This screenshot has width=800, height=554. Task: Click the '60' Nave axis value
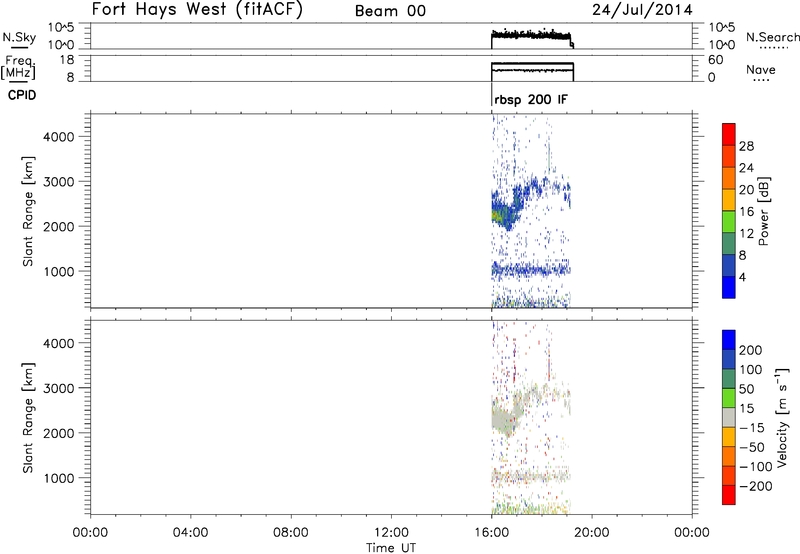click(715, 60)
